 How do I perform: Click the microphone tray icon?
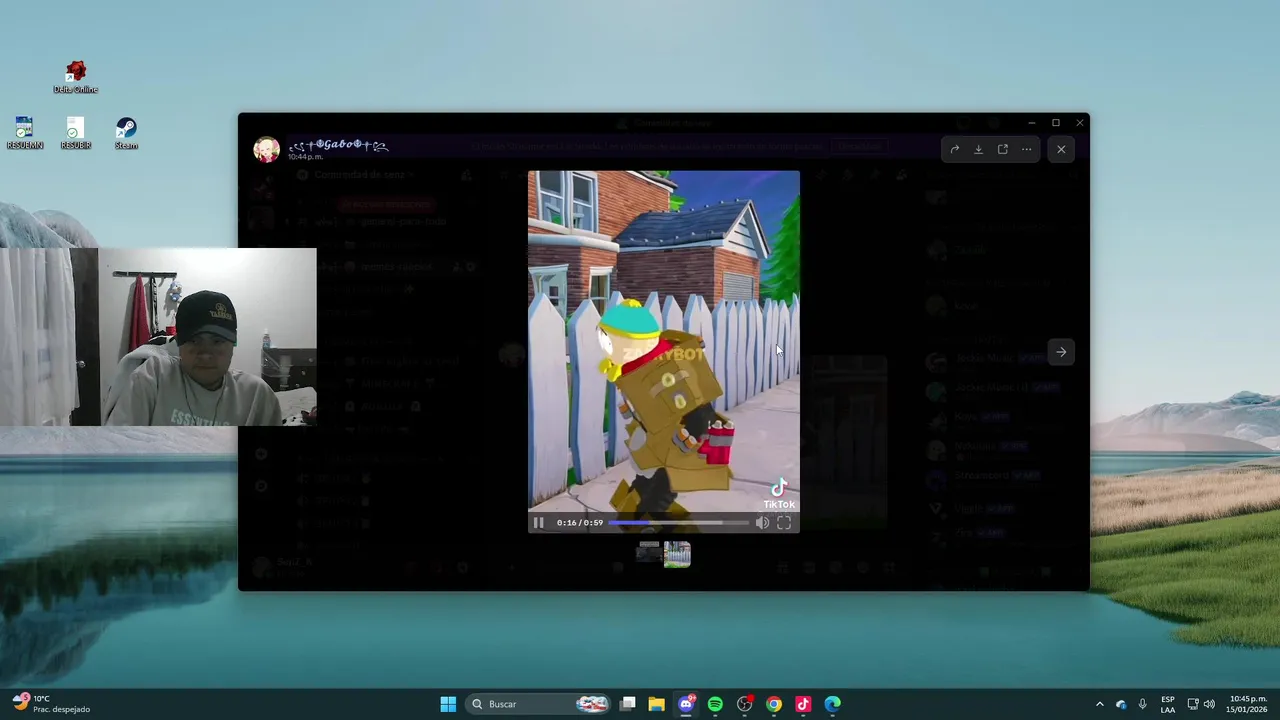coord(1142,704)
